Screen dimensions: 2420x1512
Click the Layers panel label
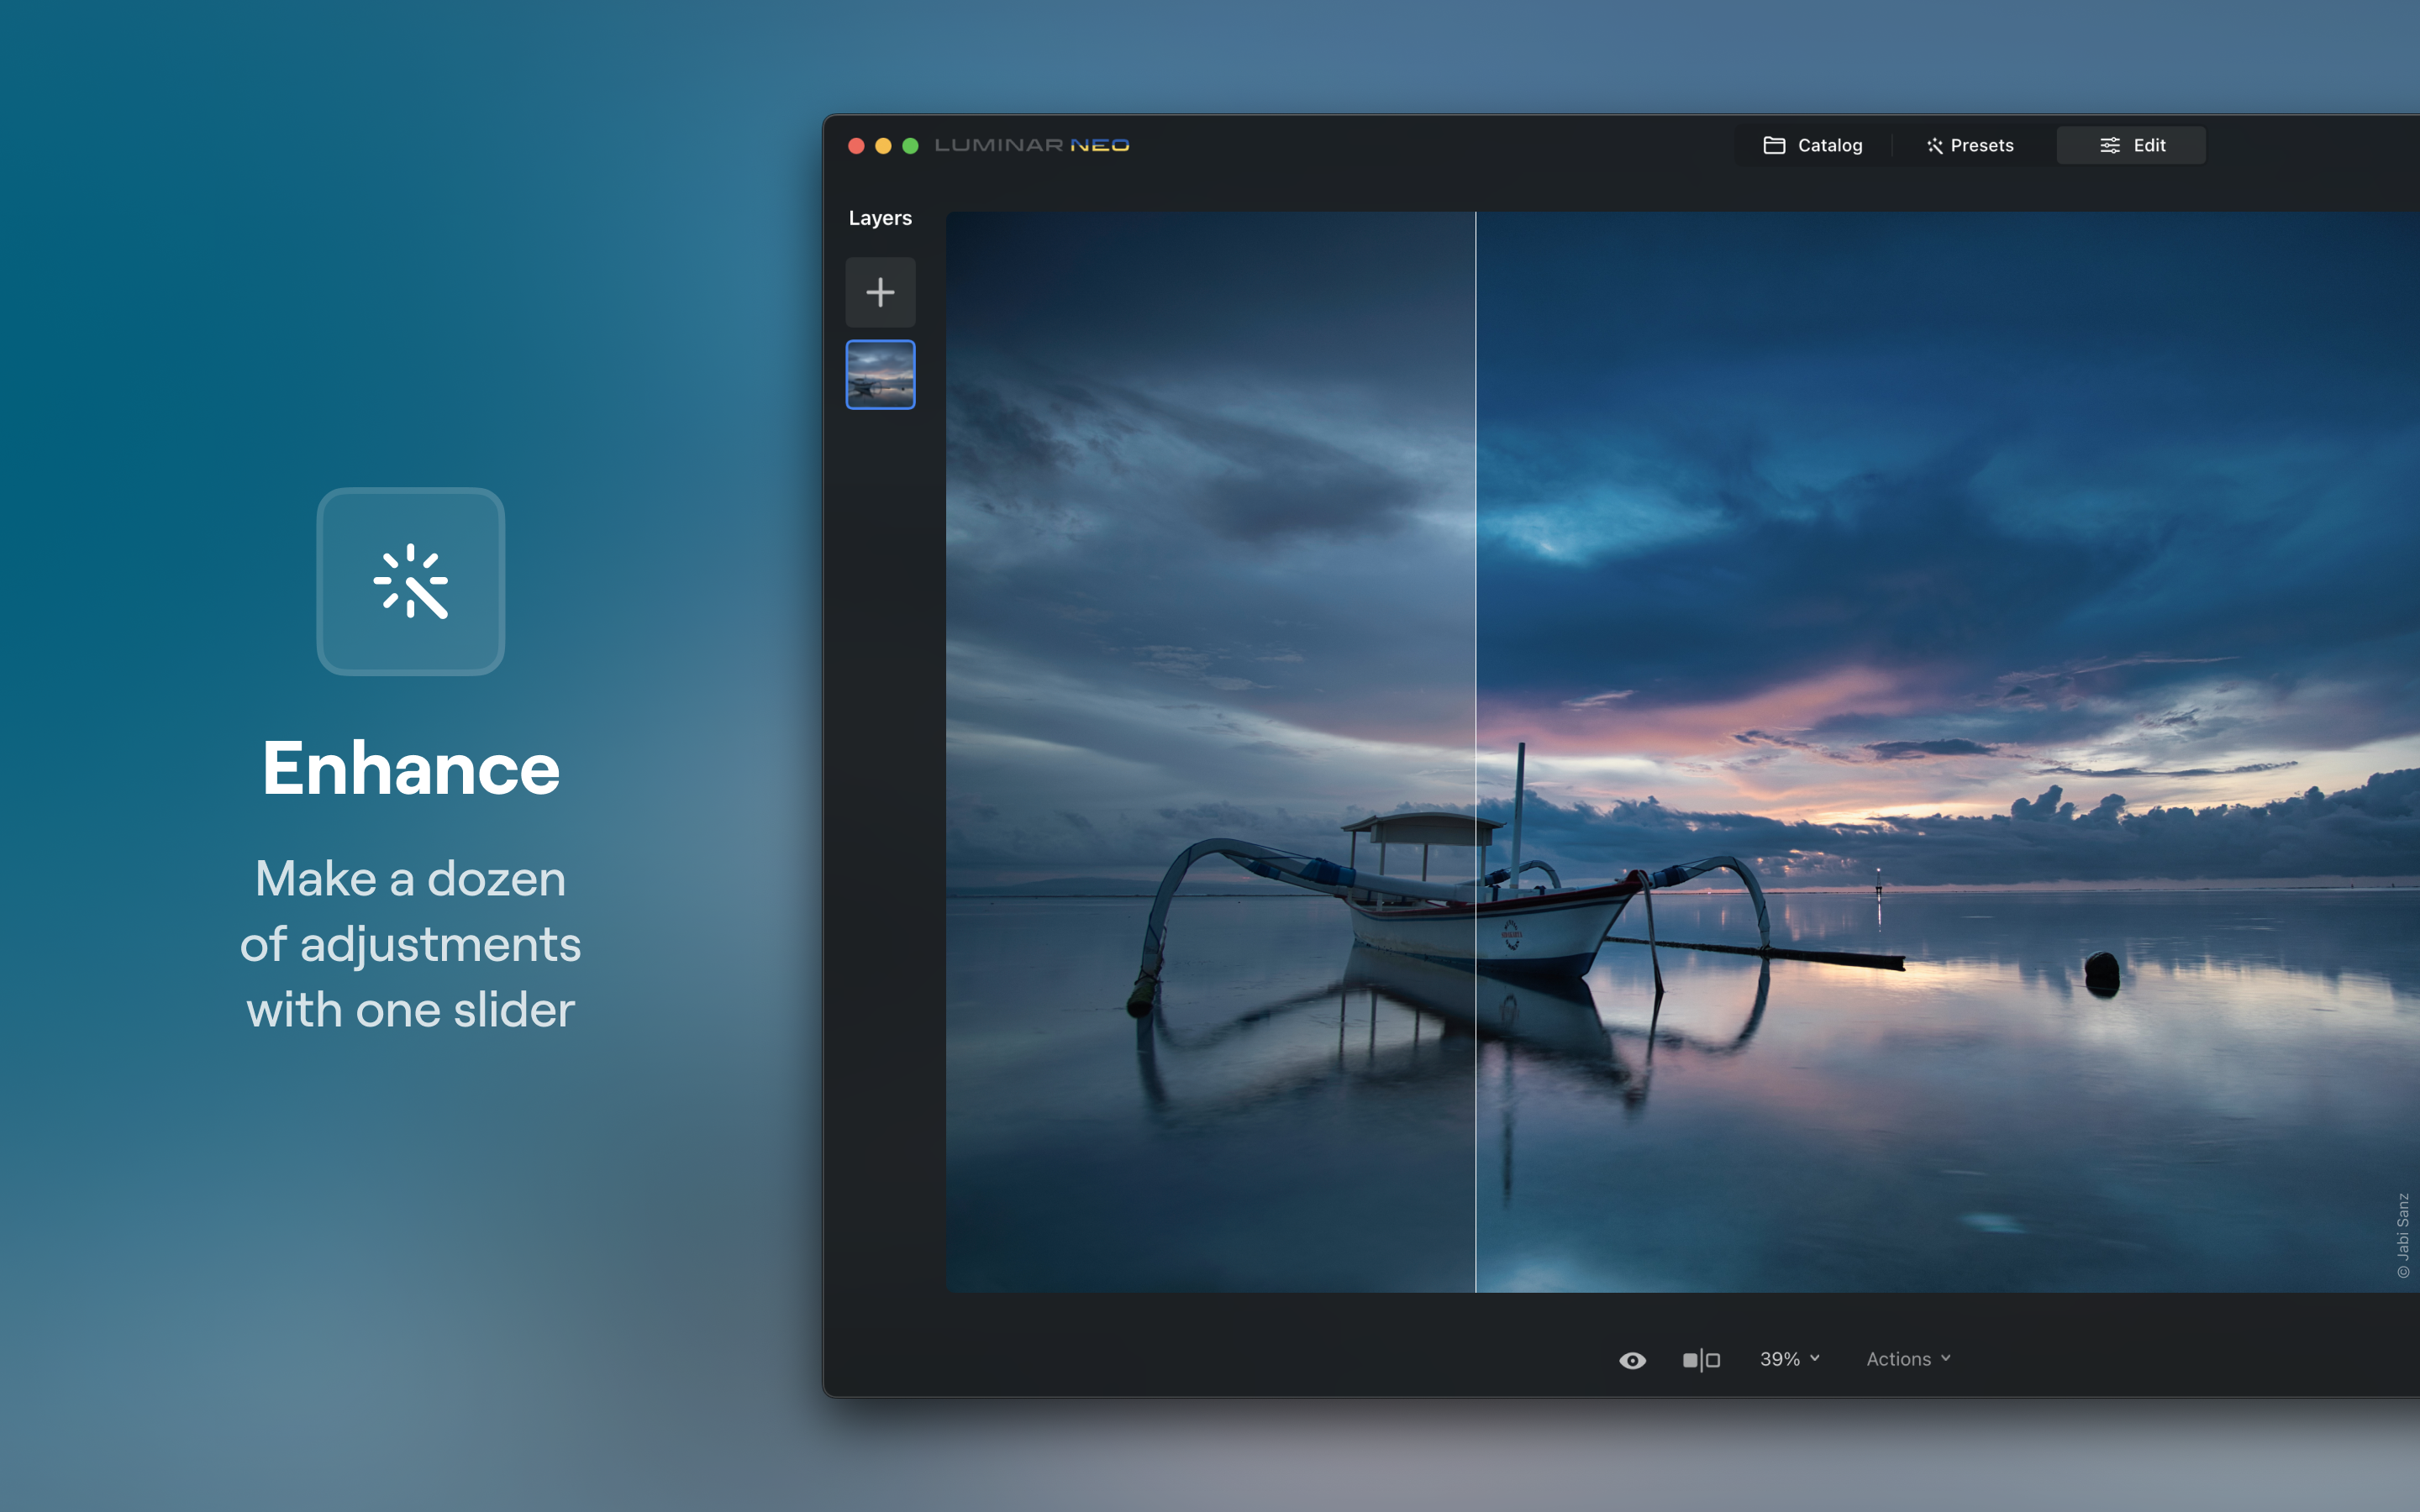pyautogui.click(x=880, y=217)
